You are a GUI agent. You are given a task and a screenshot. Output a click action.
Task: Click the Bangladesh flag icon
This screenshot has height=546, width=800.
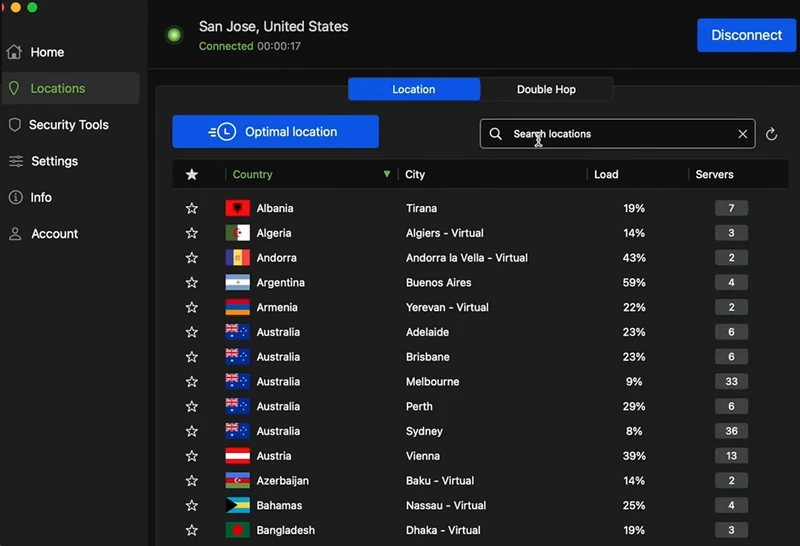point(238,530)
